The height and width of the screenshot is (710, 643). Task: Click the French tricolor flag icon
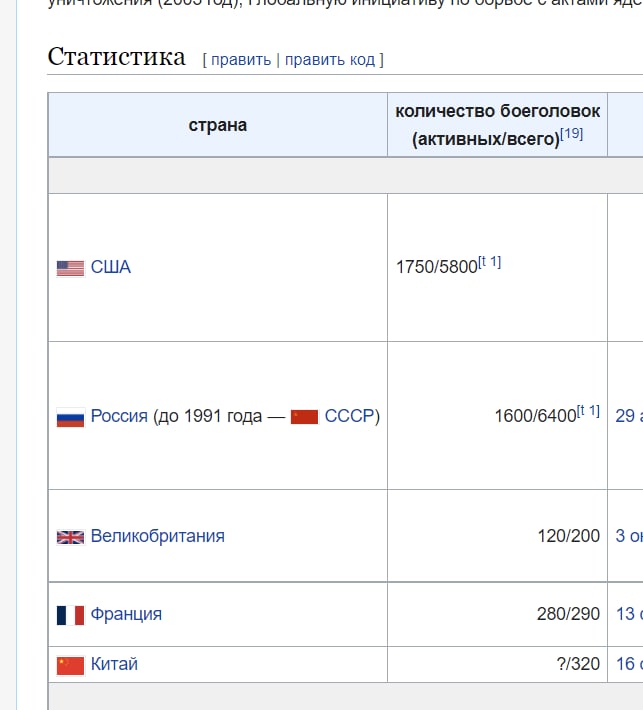[x=70, y=614]
